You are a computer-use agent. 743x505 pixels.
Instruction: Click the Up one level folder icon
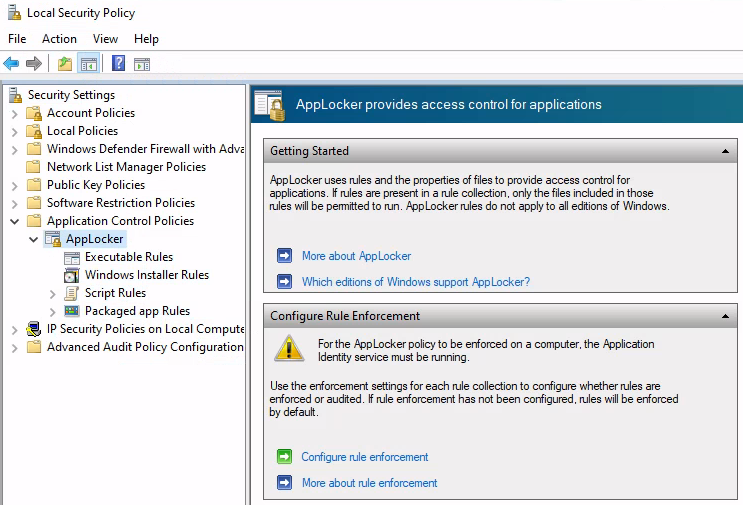(x=65, y=64)
